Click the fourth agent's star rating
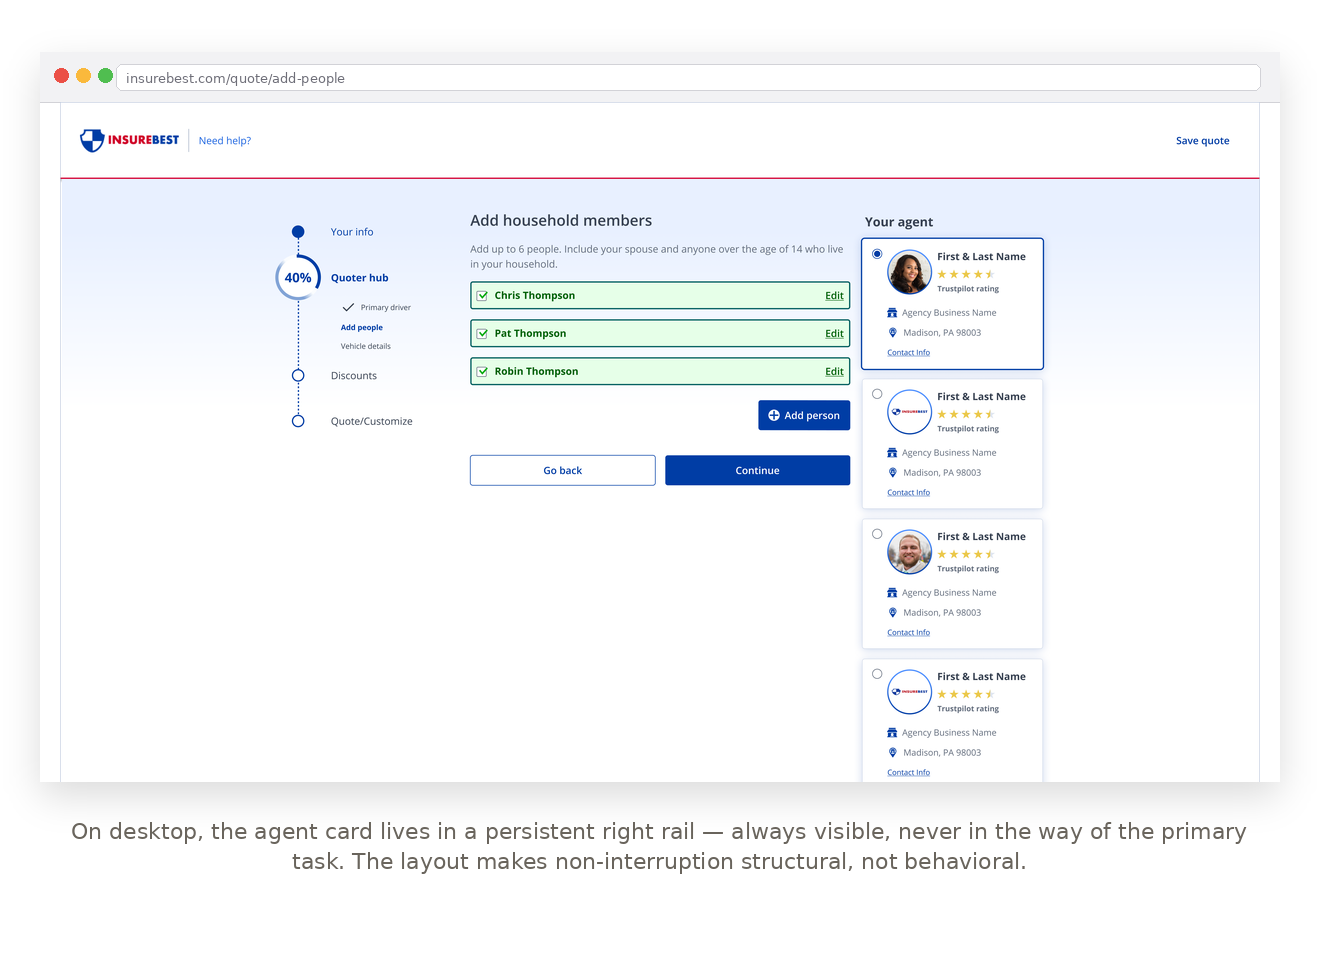Image resolution: width=1320 pixels, height=980 pixels. coord(966,694)
